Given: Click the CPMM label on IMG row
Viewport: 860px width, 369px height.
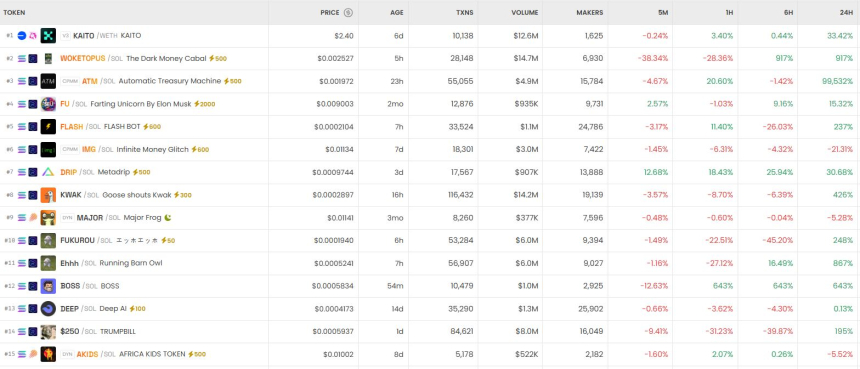Looking at the screenshot, I should [70, 149].
